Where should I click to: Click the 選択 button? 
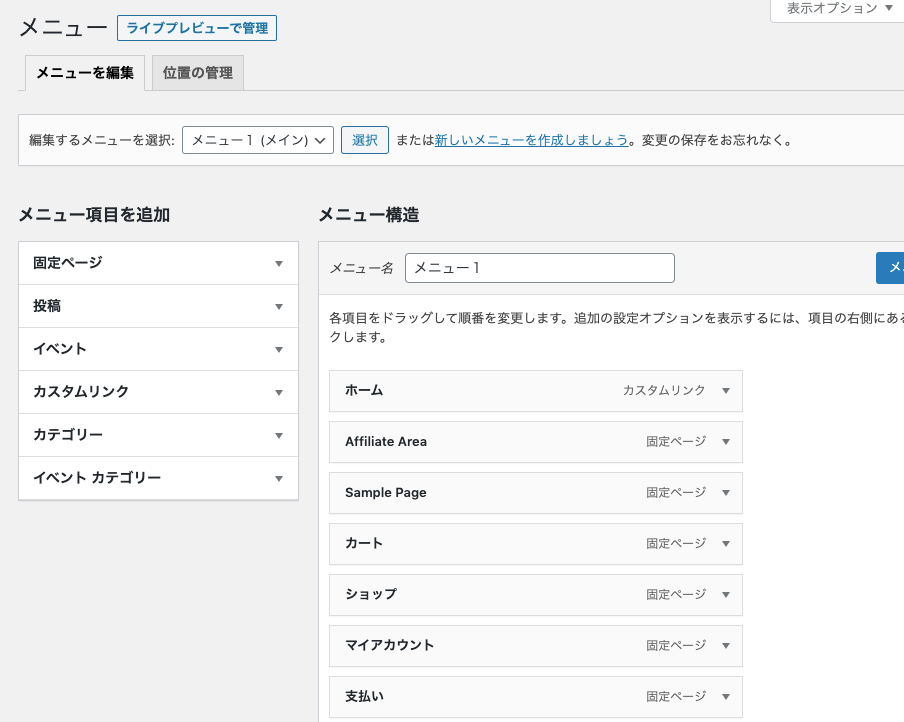(365, 141)
